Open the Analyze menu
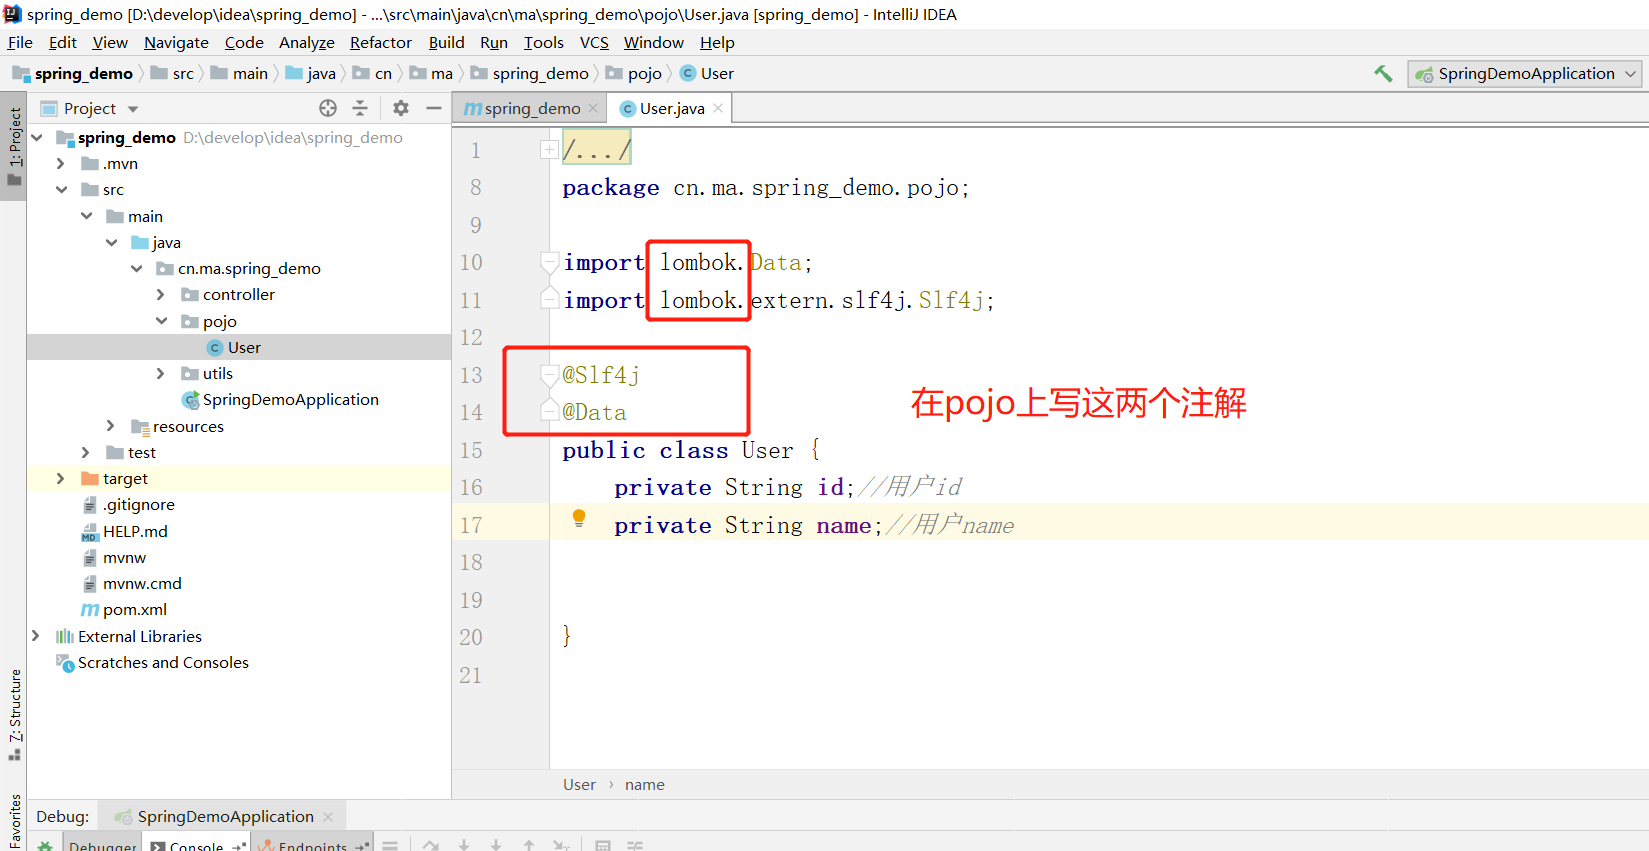Viewport: 1649px width, 851px height. coord(306,42)
